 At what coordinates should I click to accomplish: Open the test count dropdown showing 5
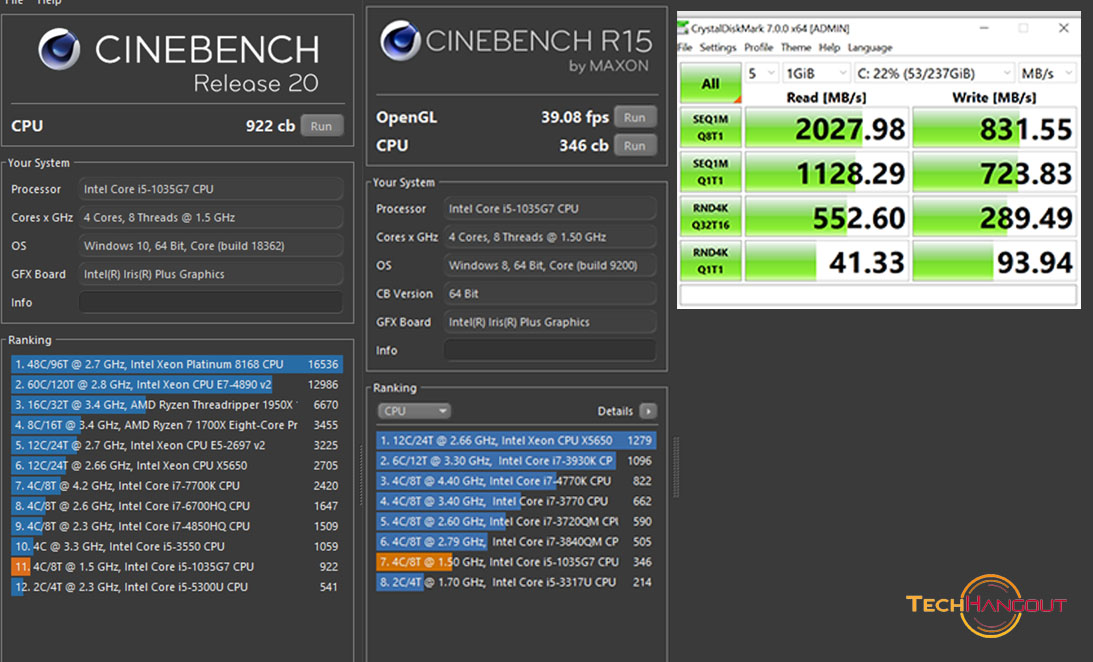[761, 73]
